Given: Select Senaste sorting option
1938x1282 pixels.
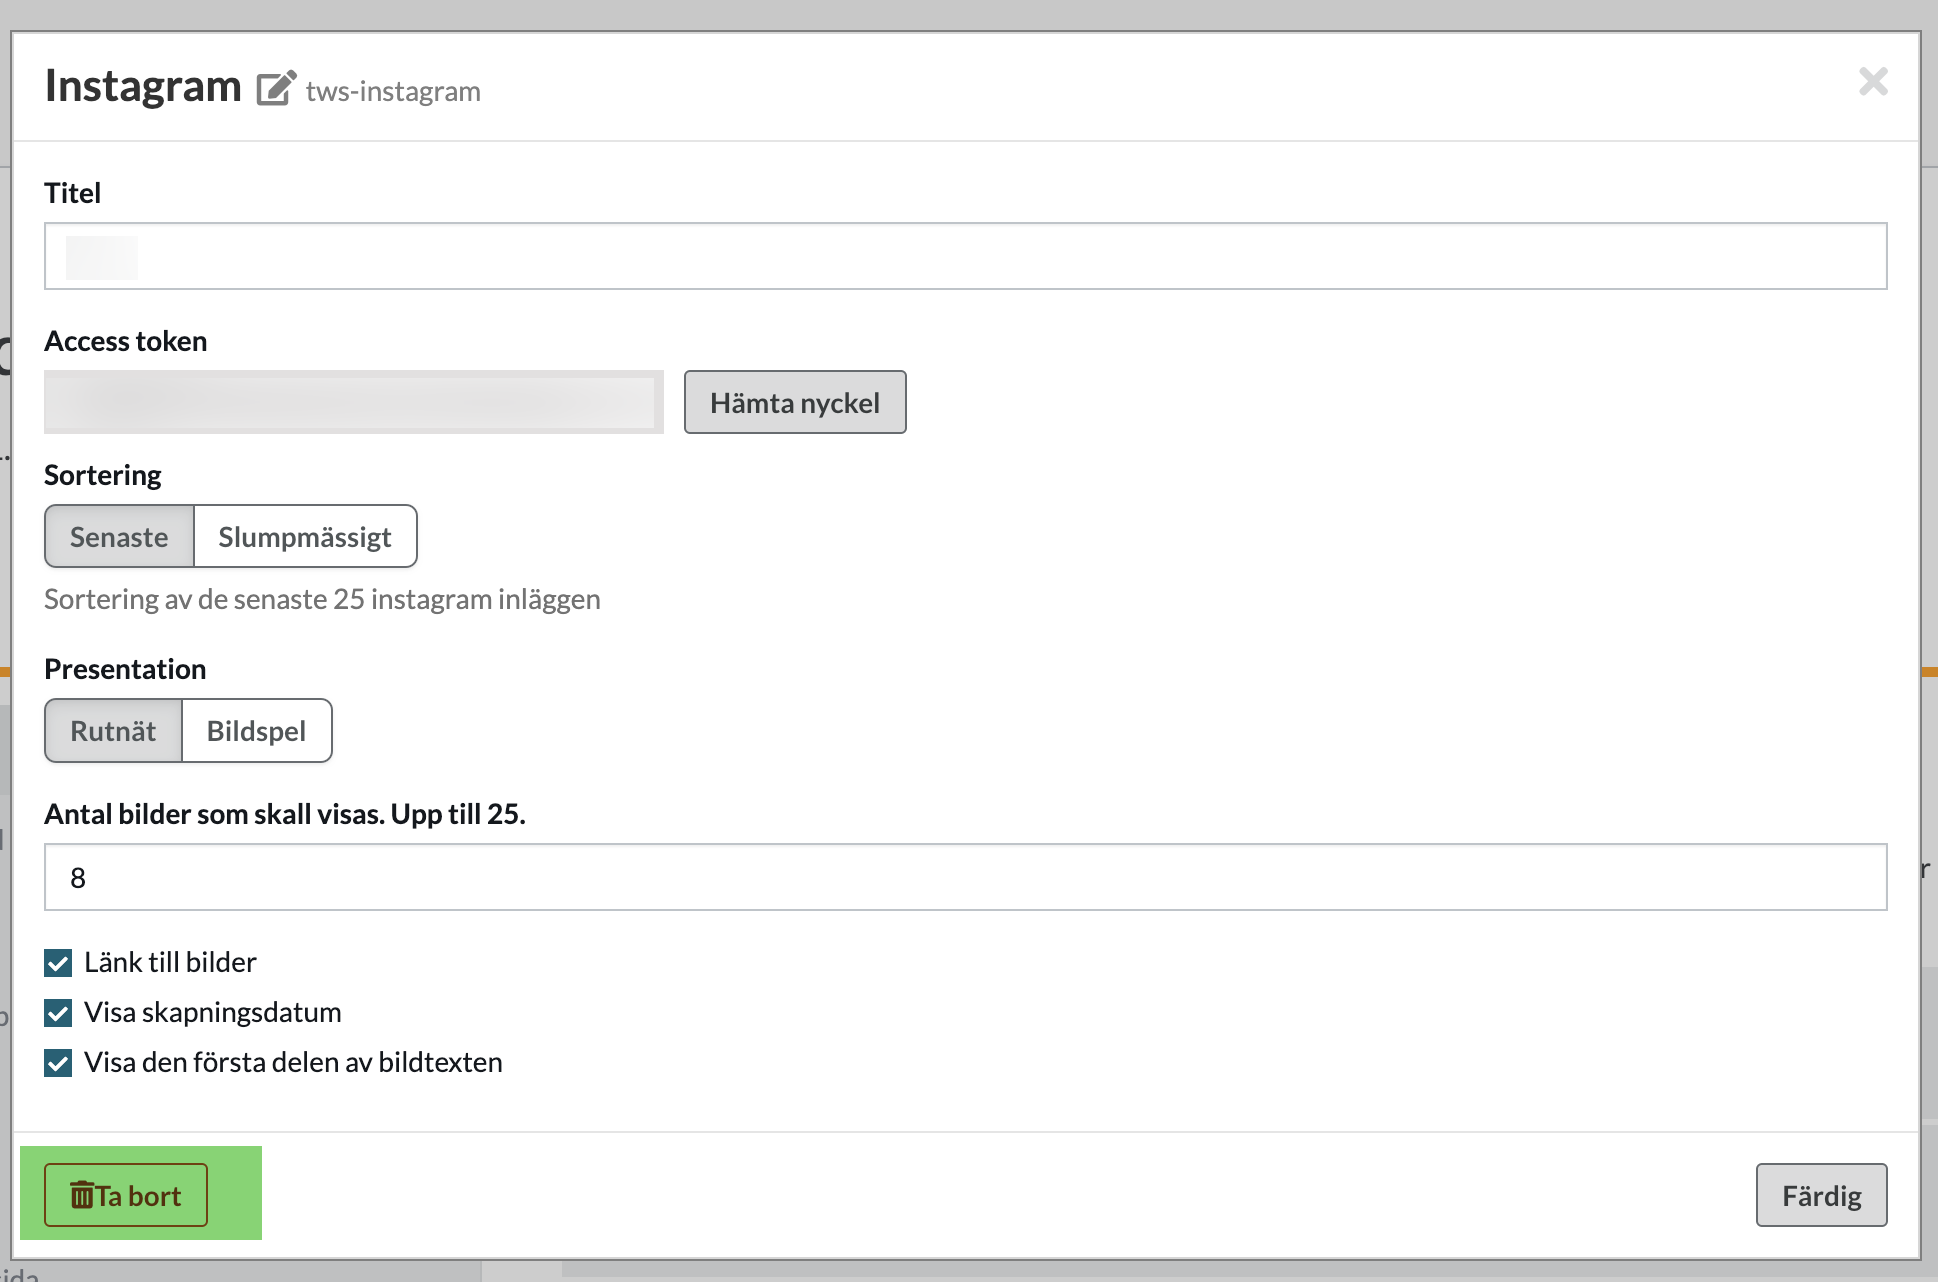Looking at the screenshot, I should pos(119,537).
